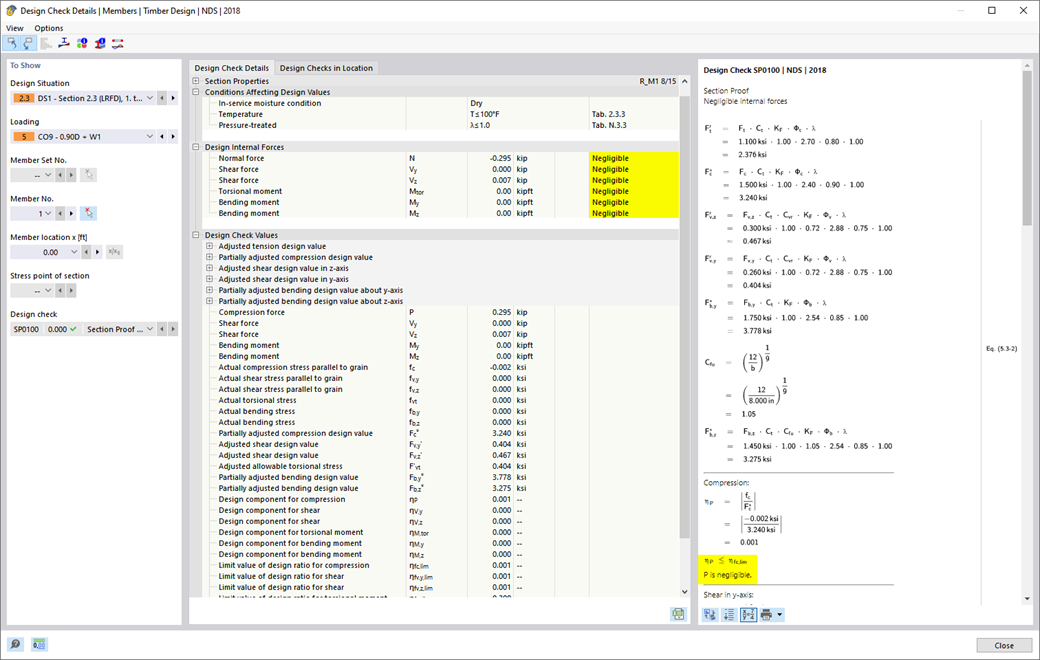Open the Design Situation dropdown
Image resolution: width=1040 pixels, height=660 pixels.
tap(150, 98)
